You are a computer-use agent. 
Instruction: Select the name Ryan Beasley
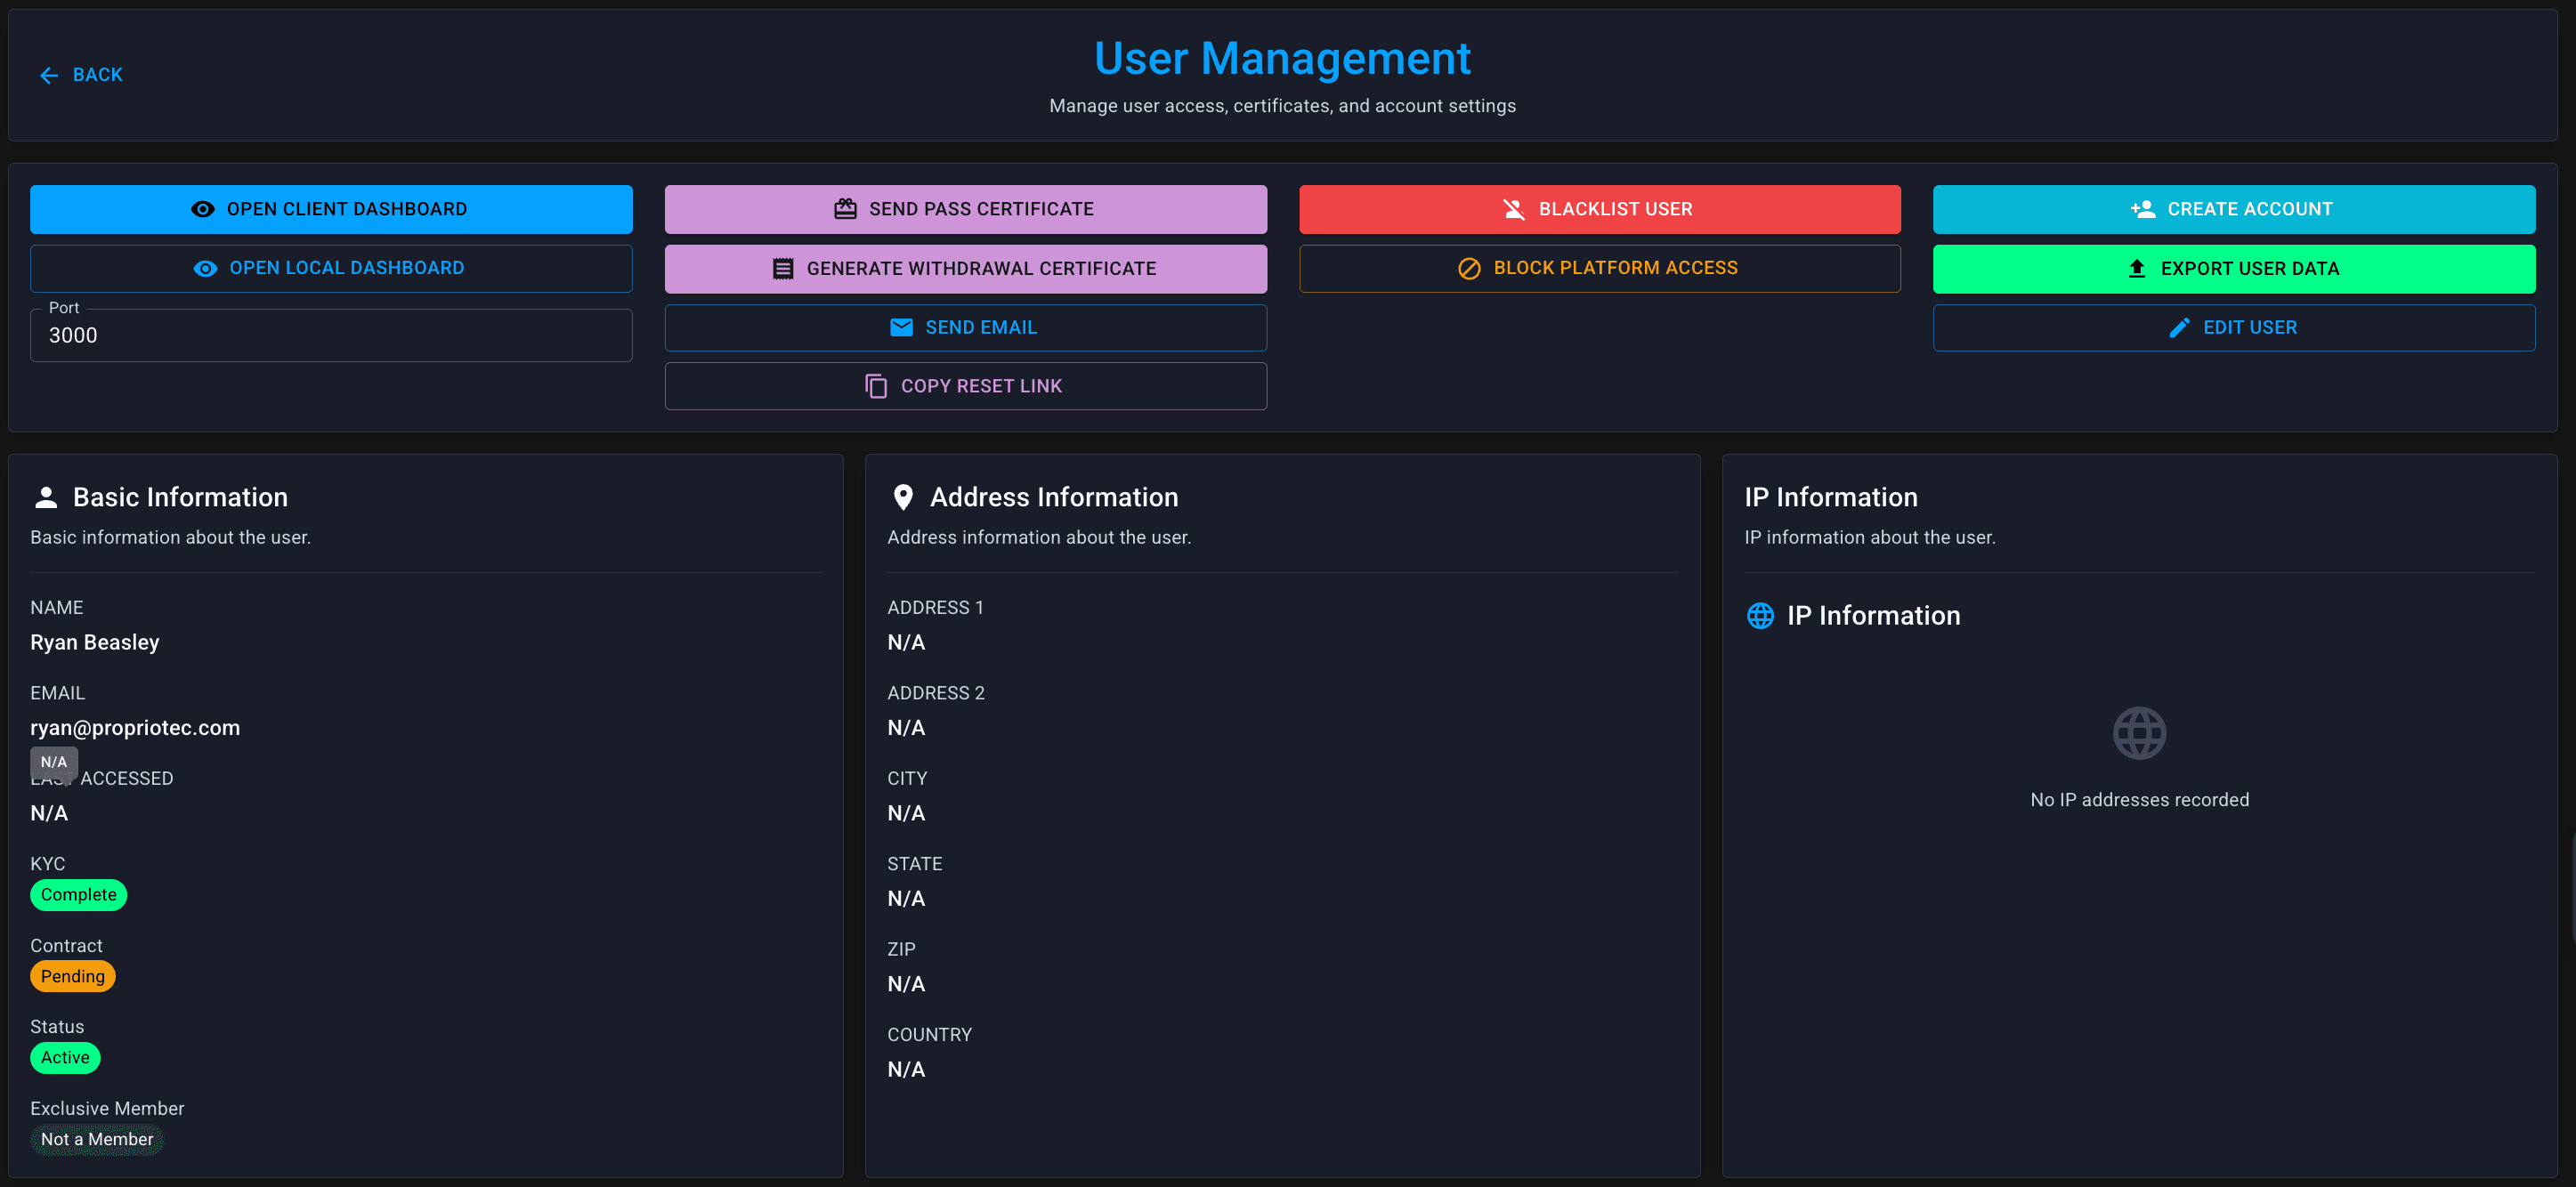[x=95, y=642]
